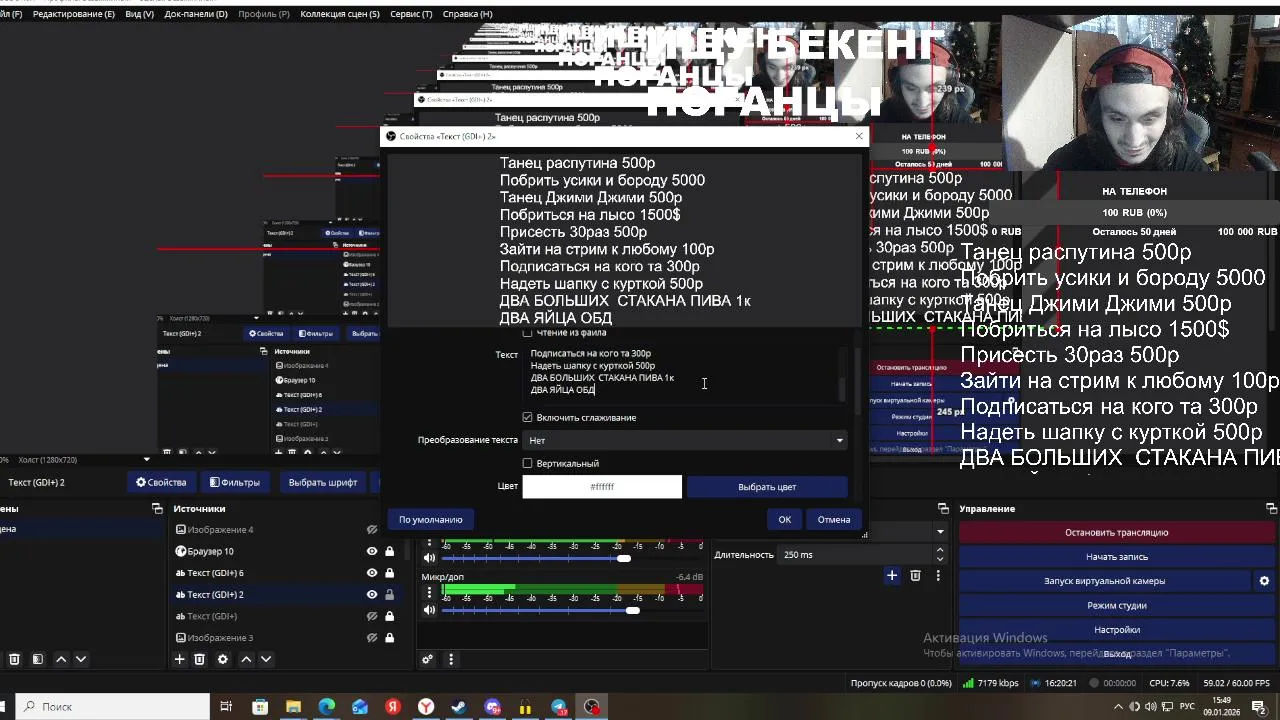Open Microsoft Edge from taskbar

tap(327, 707)
